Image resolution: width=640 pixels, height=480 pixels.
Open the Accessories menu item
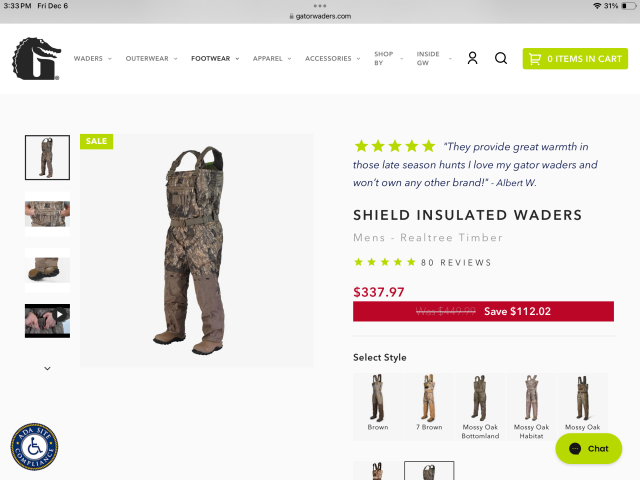333,59
